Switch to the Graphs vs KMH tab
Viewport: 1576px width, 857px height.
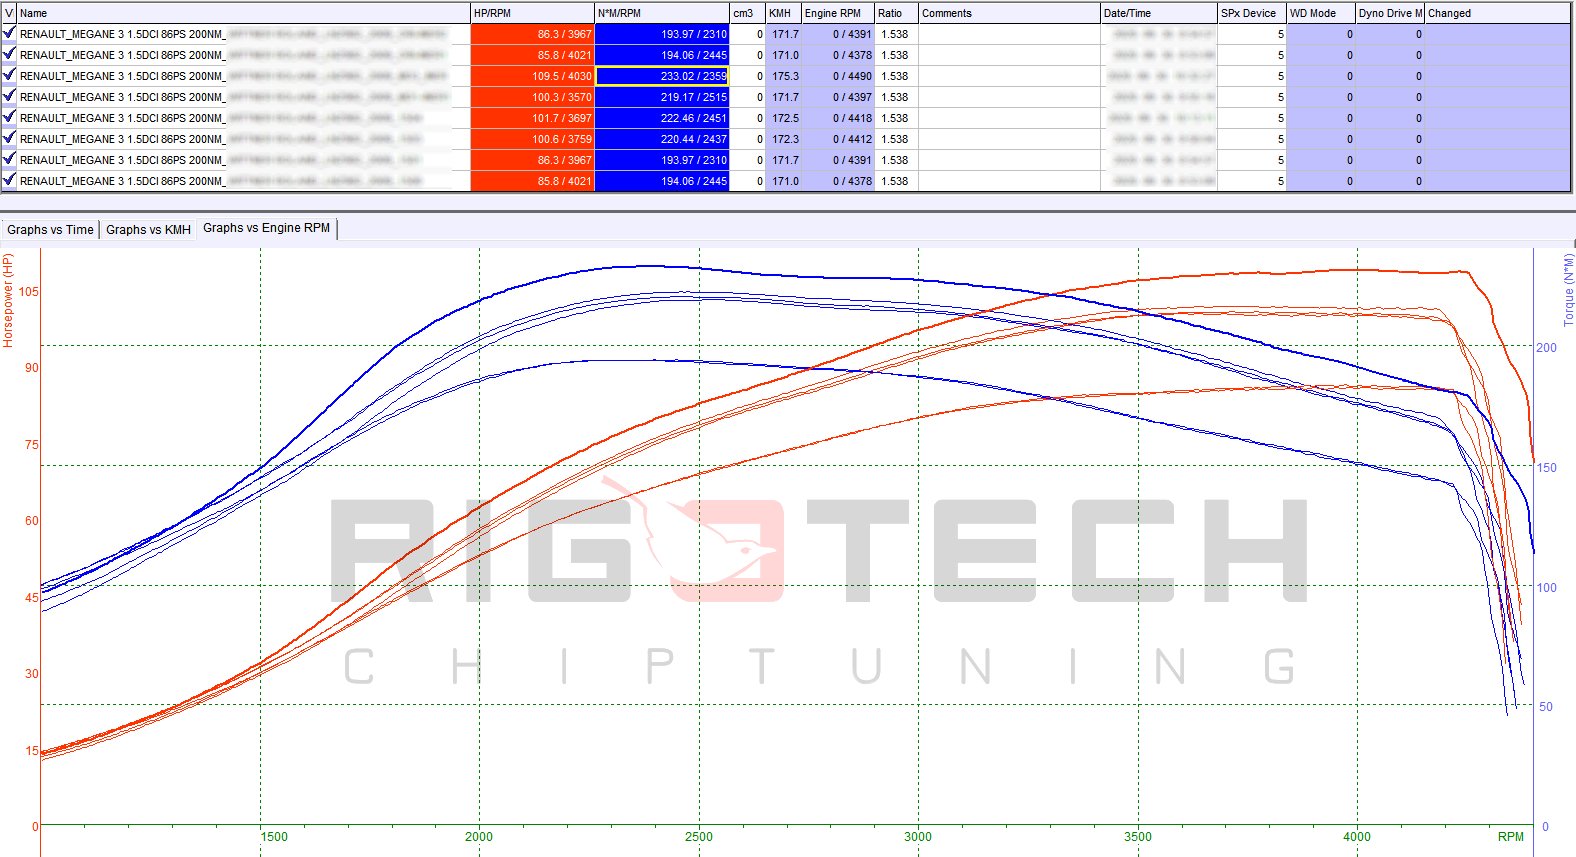click(148, 229)
